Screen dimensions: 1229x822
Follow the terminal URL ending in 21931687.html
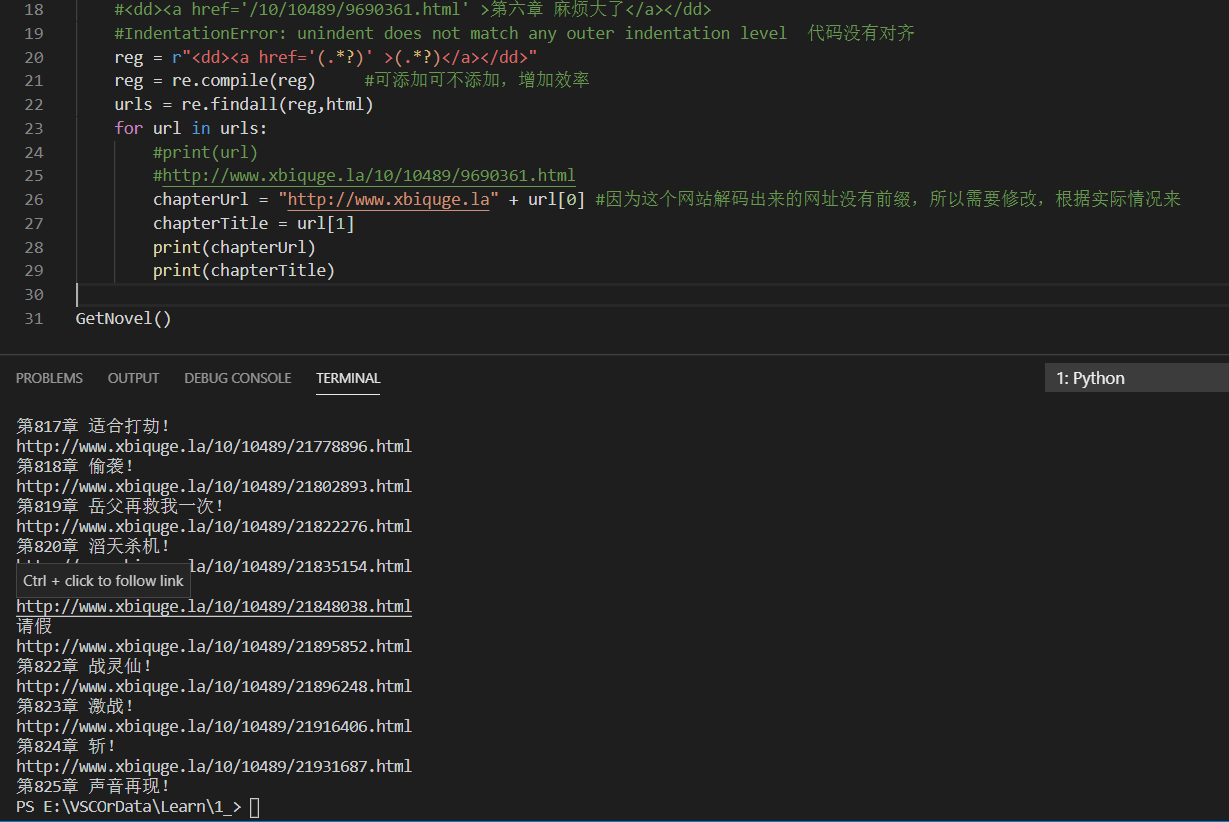[214, 766]
